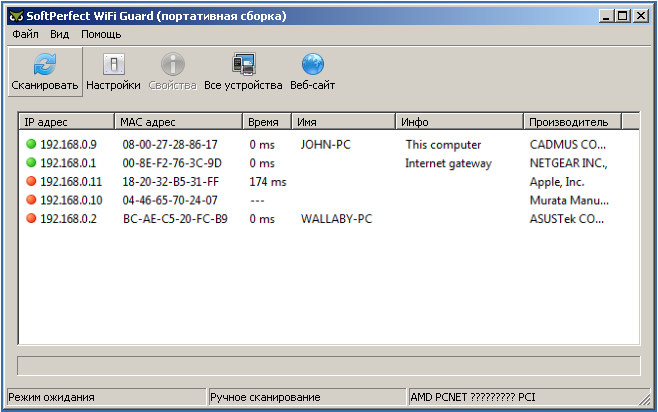This screenshot has width=658, height=412.
Task: Click green status dot for 192.168.0.9
Action: (31, 144)
